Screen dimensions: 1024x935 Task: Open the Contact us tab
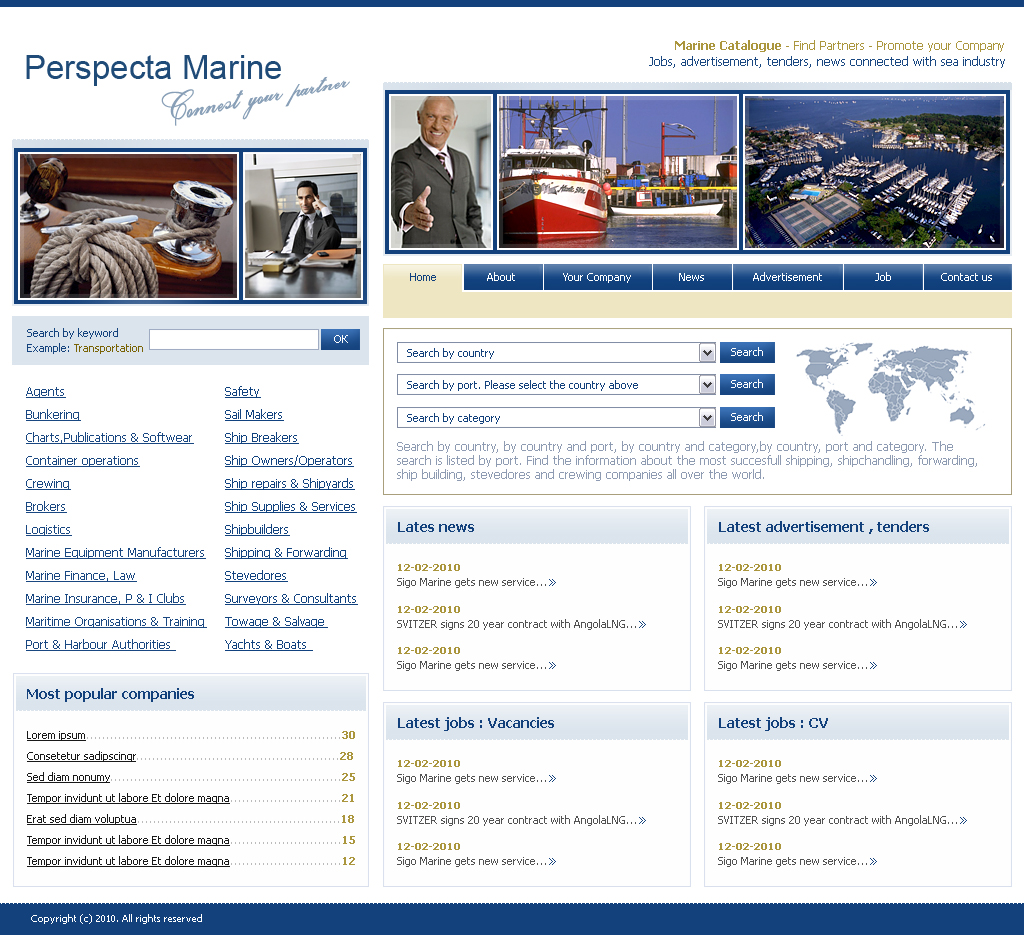click(967, 277)
